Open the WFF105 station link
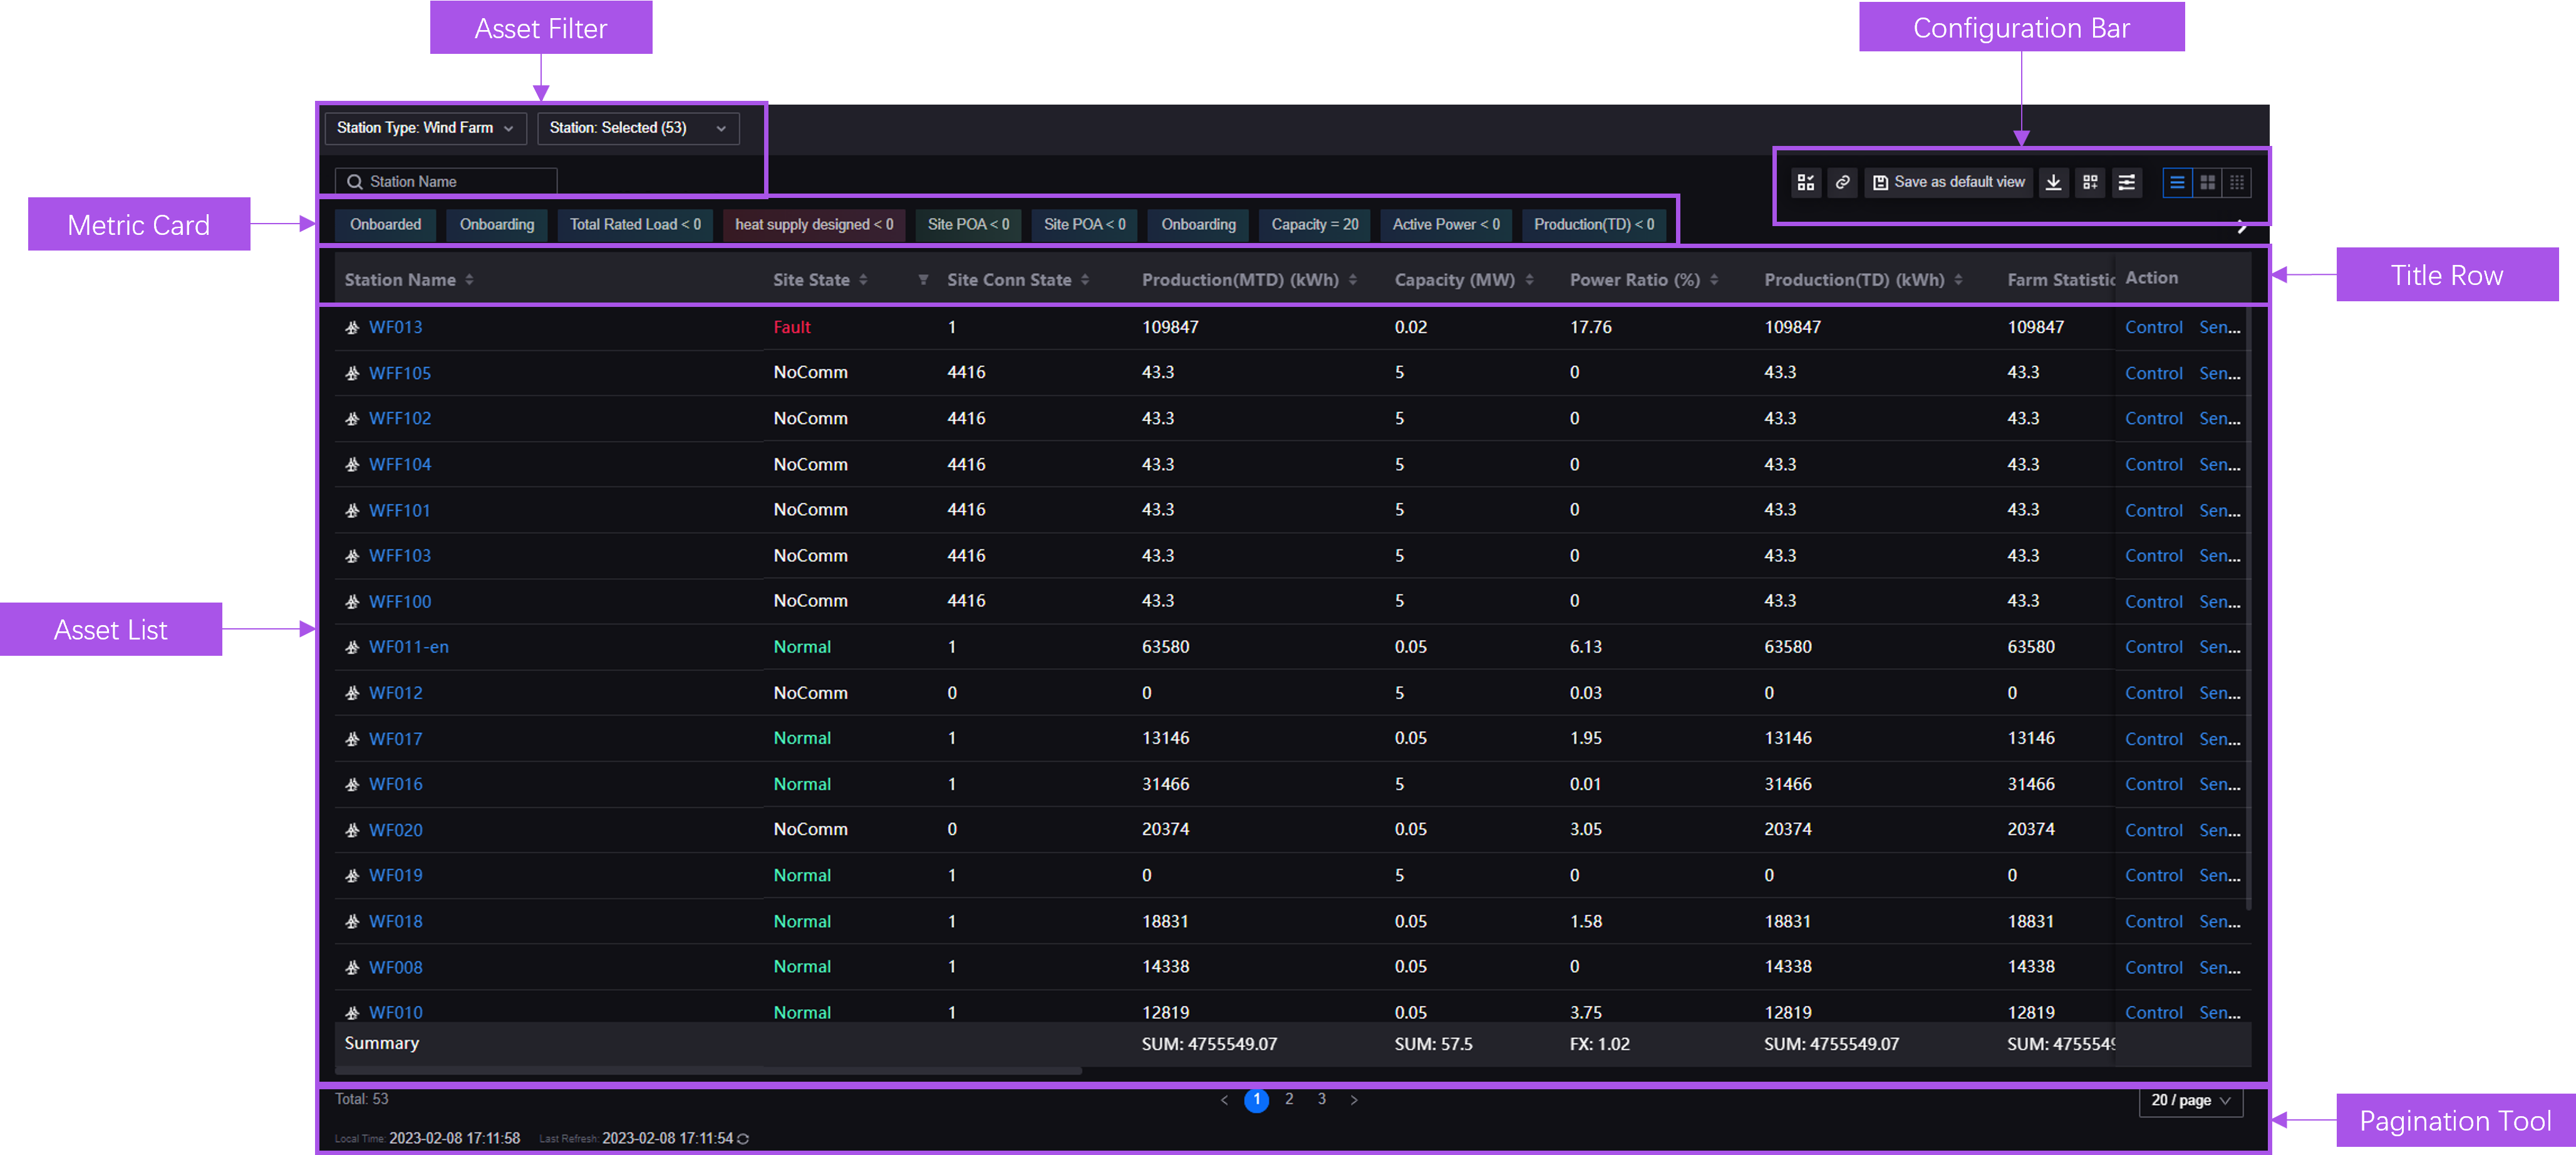This screenshot has width=2576, height=1155. coord(399,373)
